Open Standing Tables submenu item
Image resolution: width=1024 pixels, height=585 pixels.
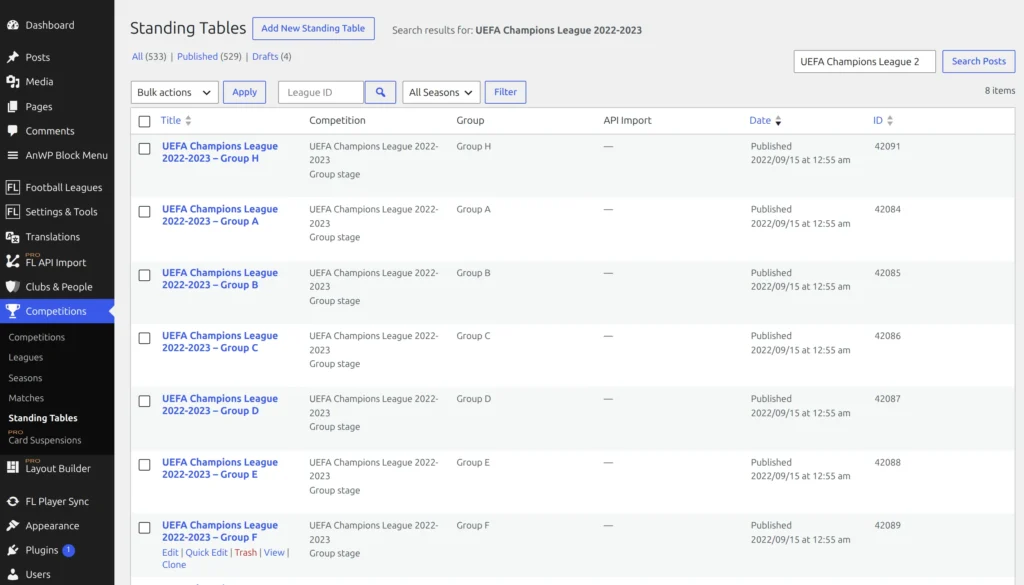[42, 418]
